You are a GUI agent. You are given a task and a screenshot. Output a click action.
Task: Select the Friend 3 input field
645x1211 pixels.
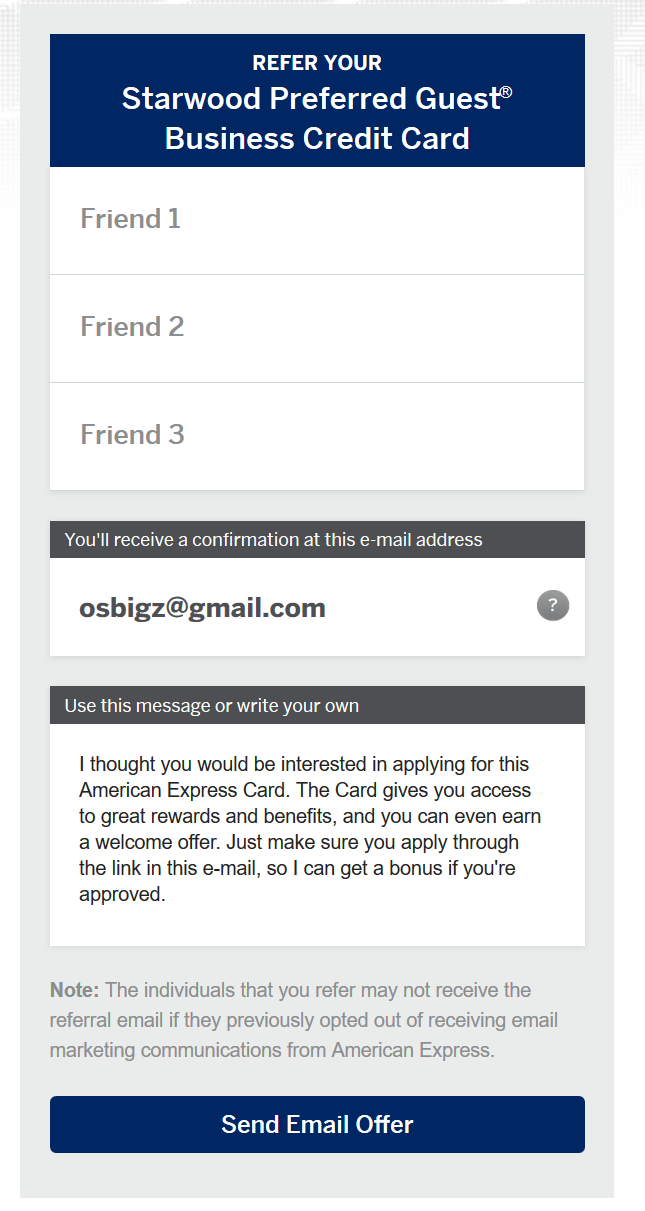(x=316, y=436)
